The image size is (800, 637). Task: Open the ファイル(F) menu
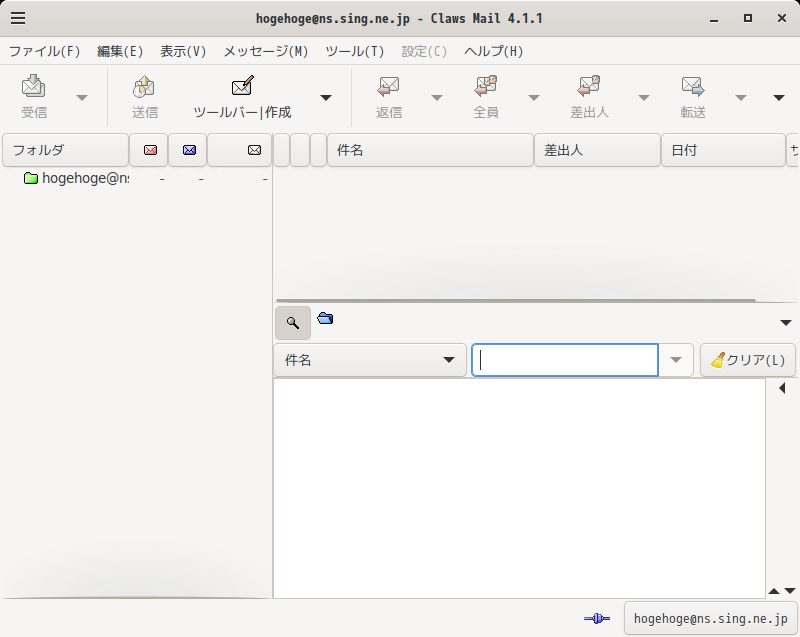[45, 52]
